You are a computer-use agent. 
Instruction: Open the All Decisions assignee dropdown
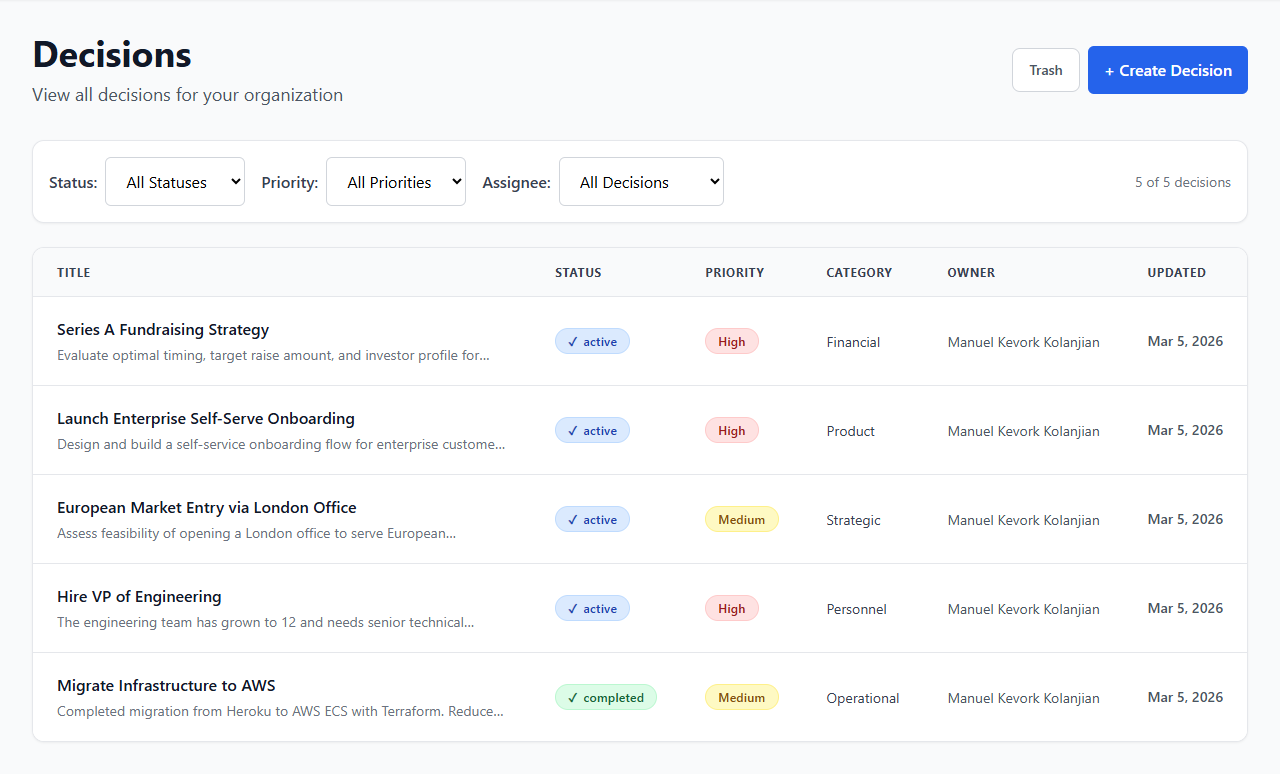641,181
